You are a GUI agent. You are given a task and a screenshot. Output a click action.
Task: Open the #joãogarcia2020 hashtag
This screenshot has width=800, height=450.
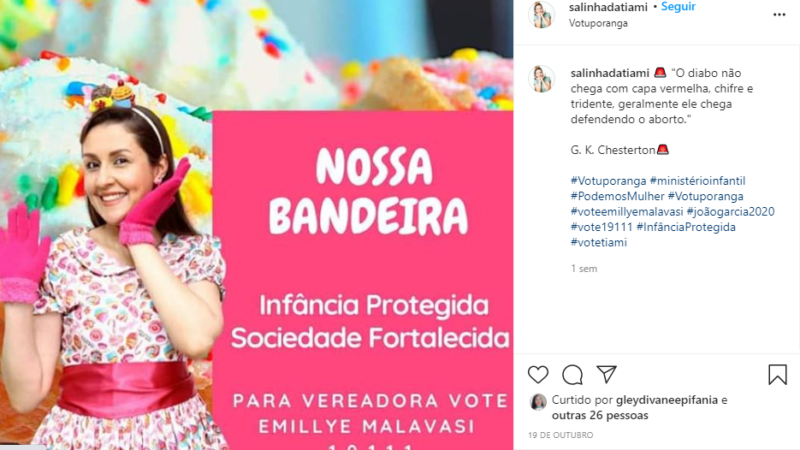pos(731,211)
